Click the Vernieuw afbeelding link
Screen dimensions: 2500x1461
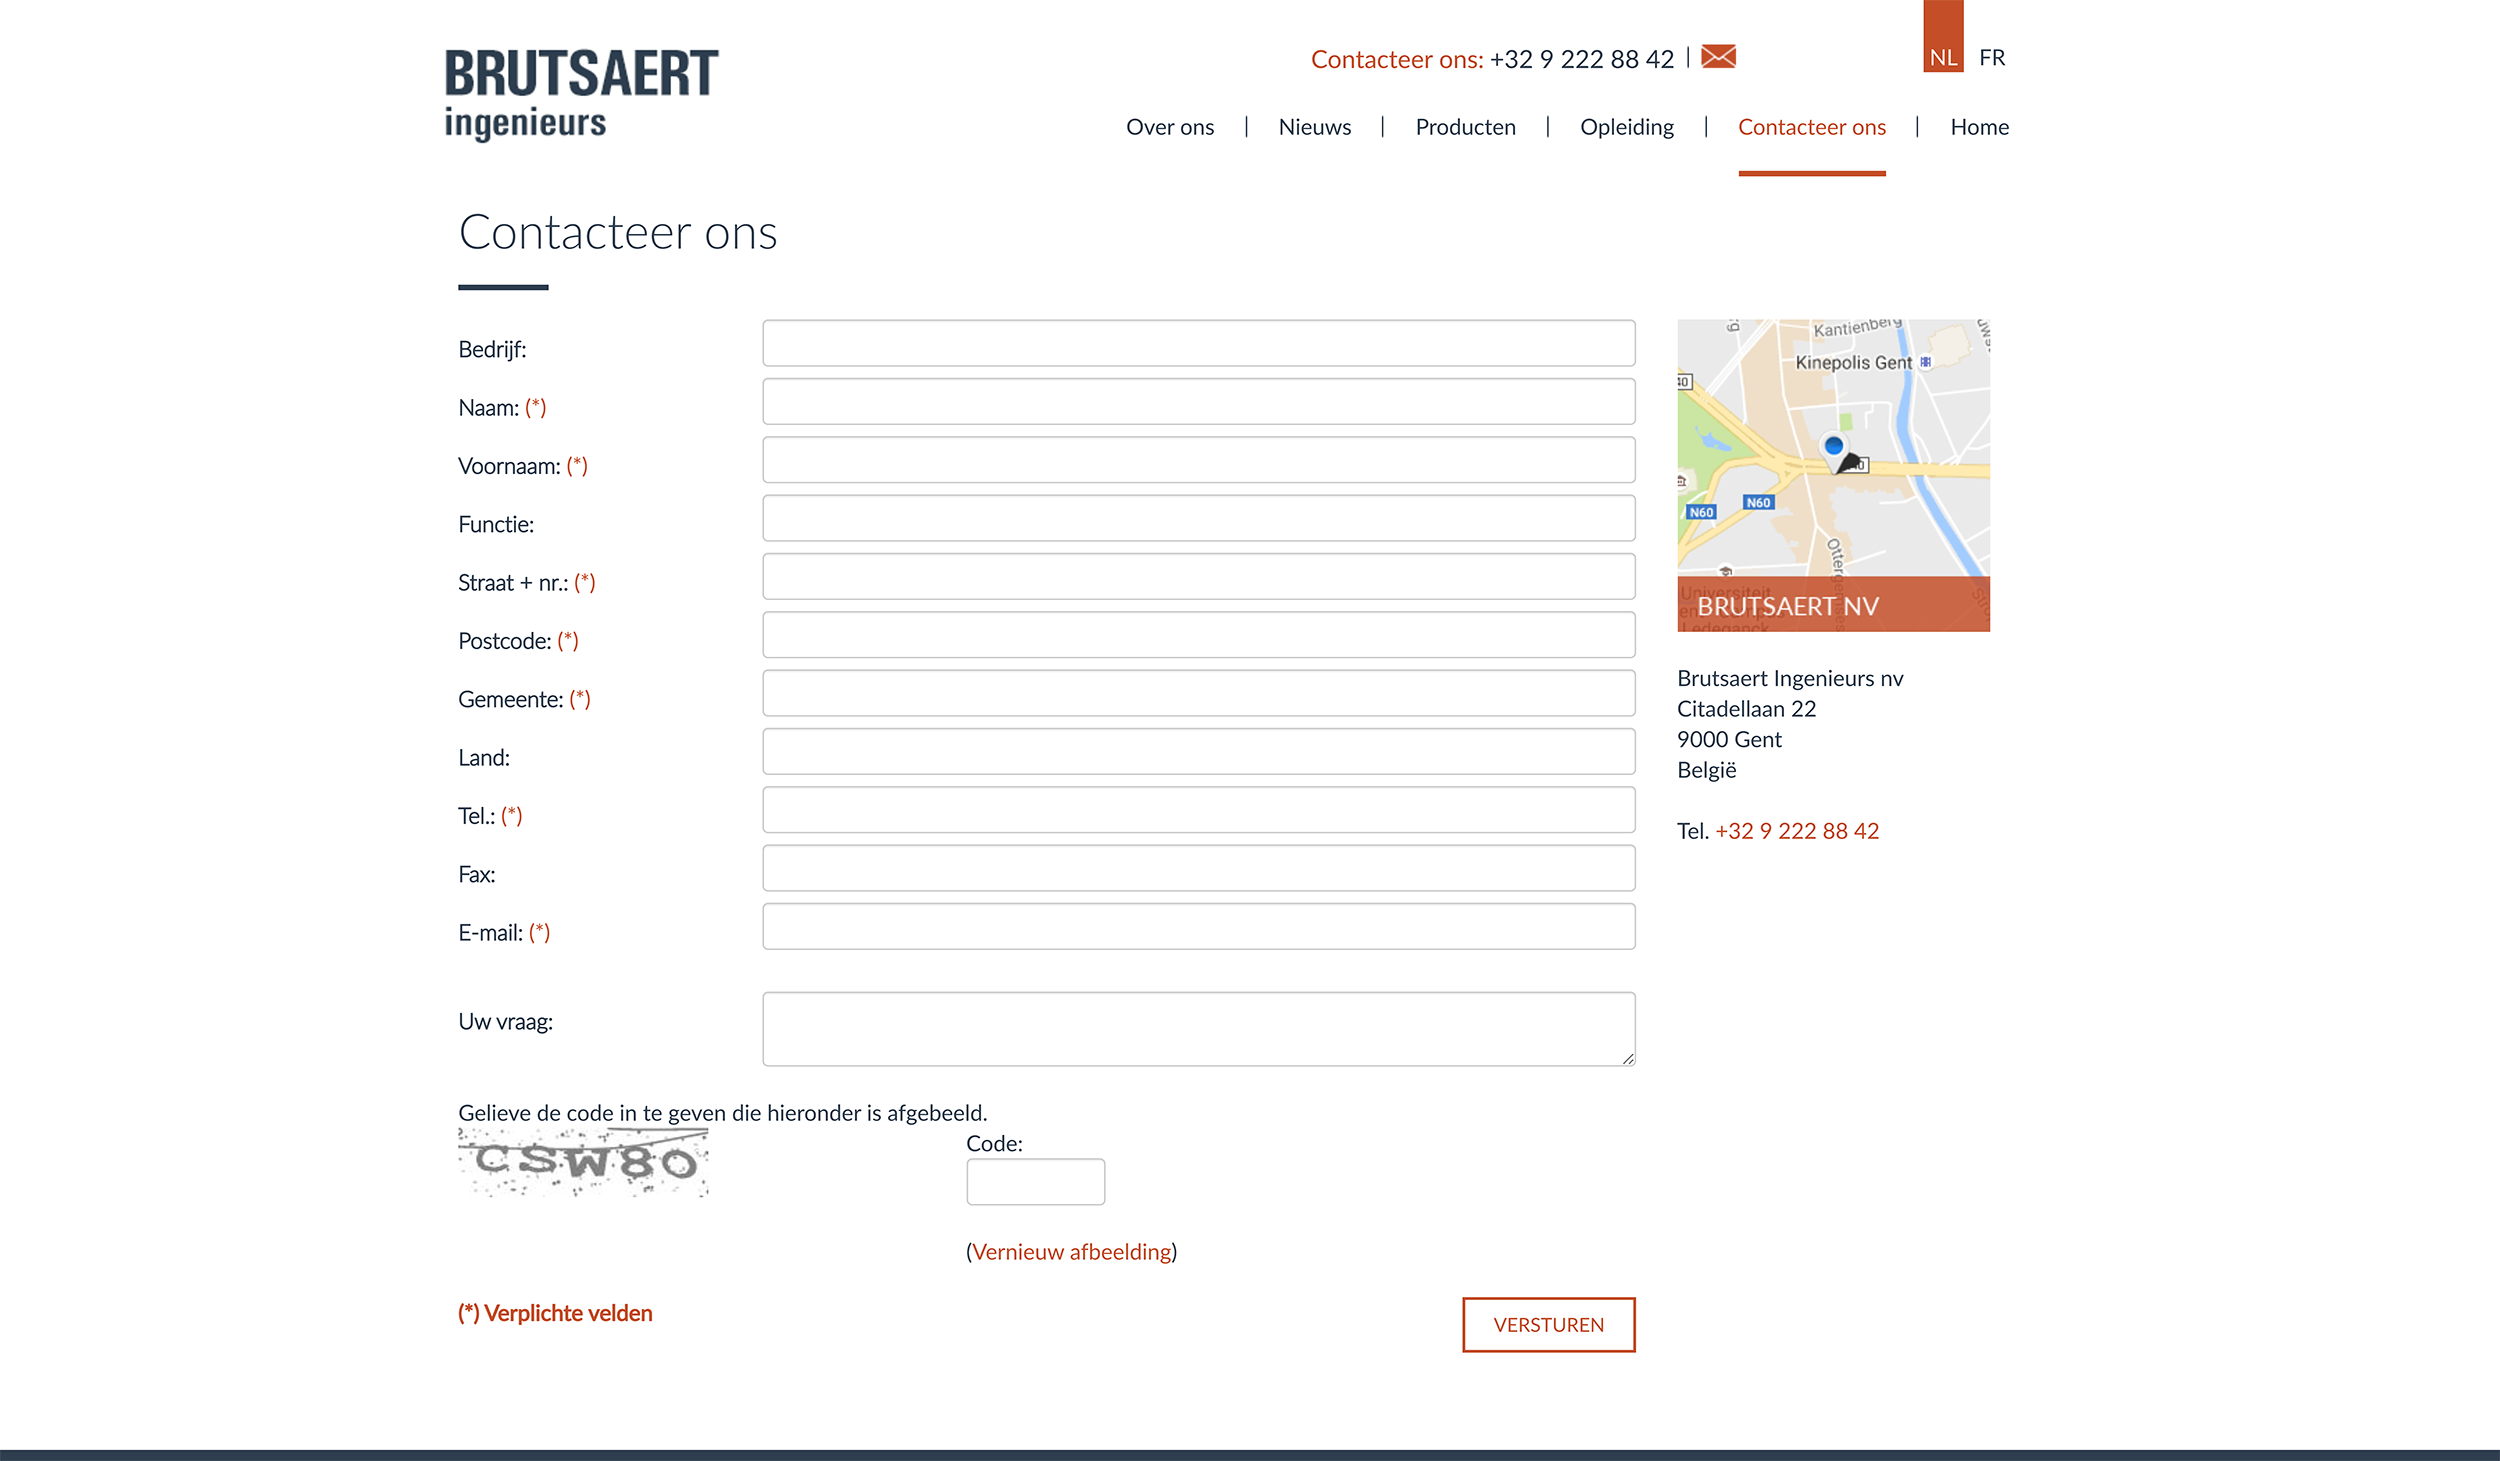[x=1071, y=1252]
